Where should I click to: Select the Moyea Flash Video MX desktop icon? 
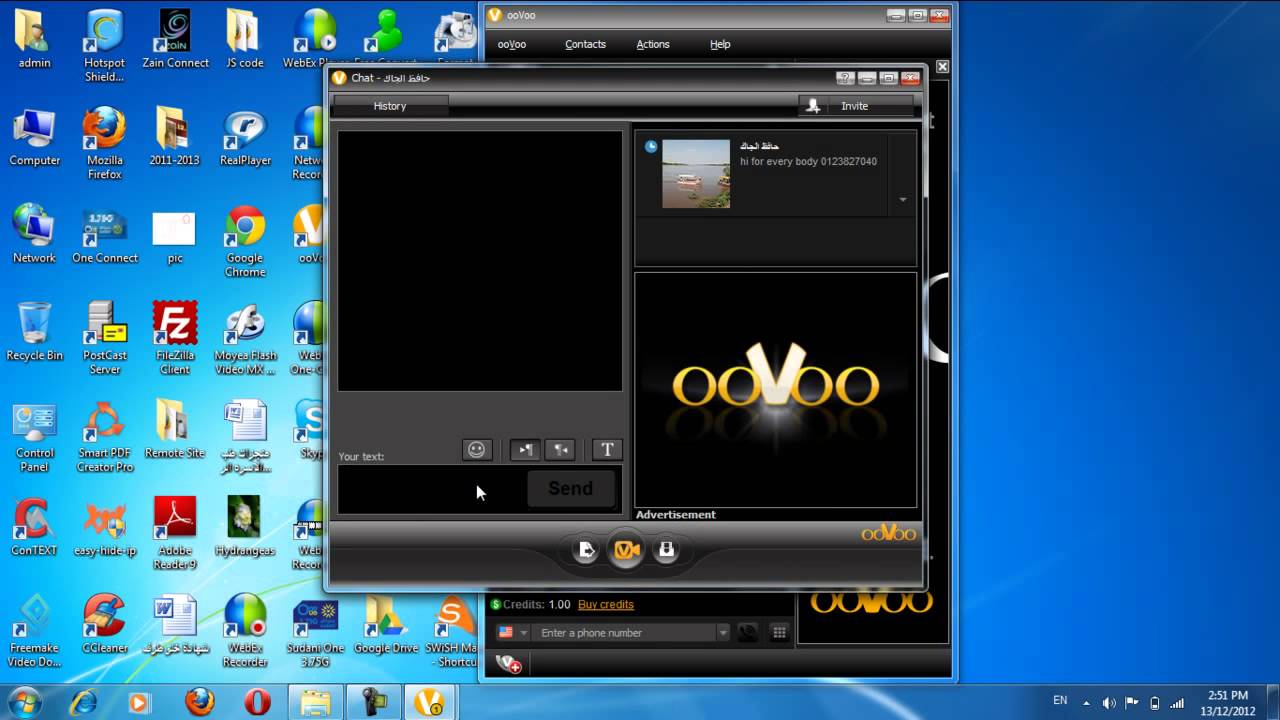point(245,340)
